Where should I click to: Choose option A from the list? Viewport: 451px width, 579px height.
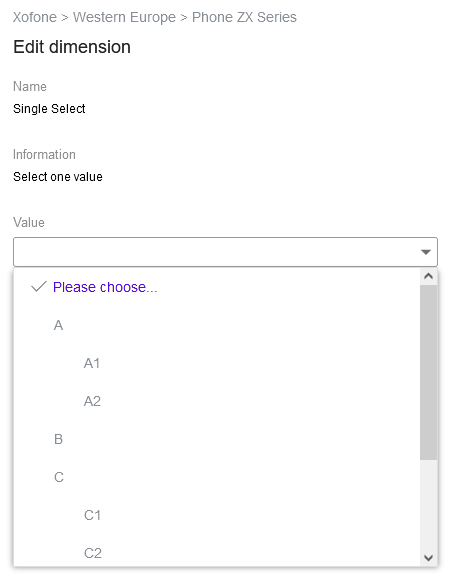coord(217,325)
